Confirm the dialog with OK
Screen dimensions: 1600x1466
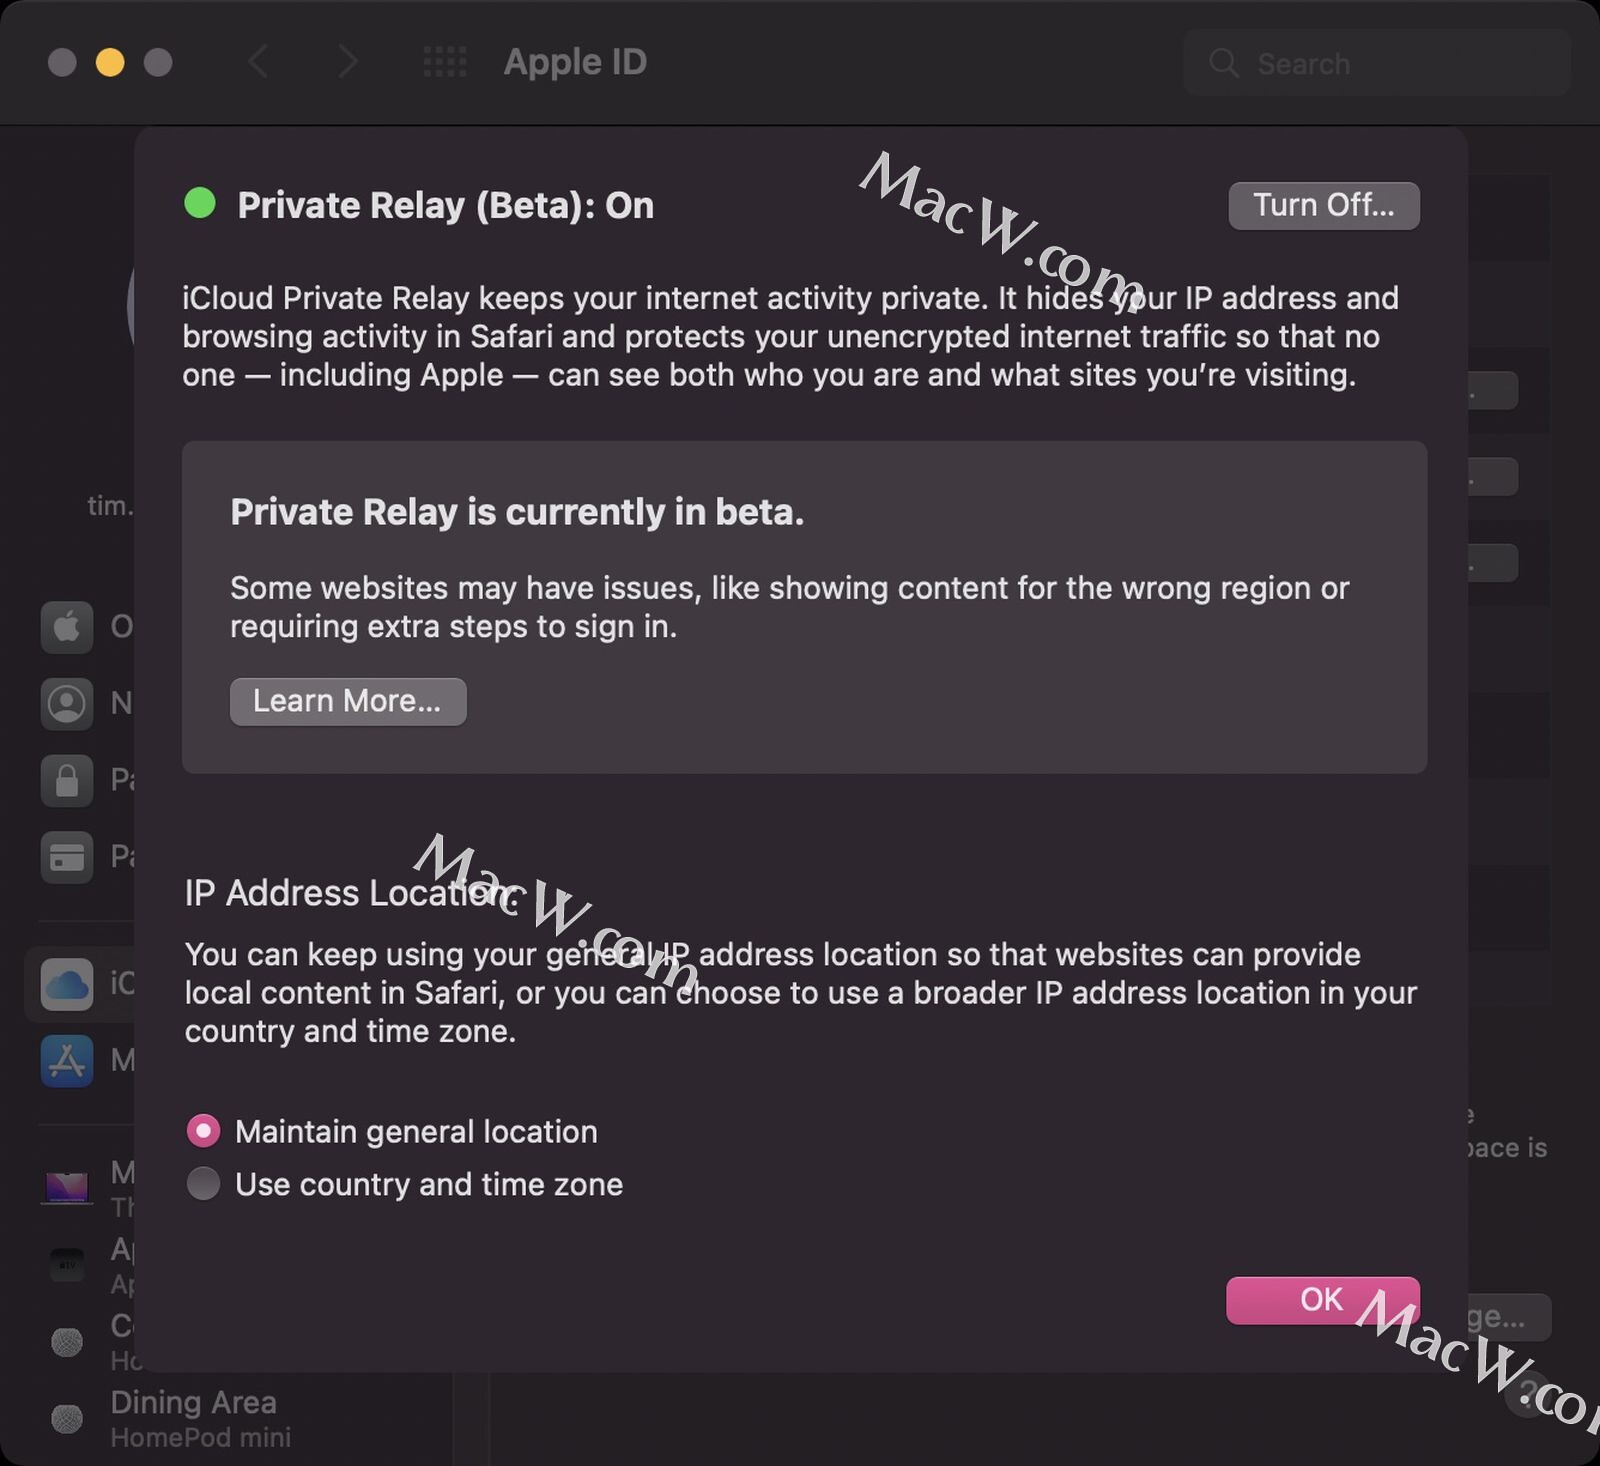pos(1322,1299)
